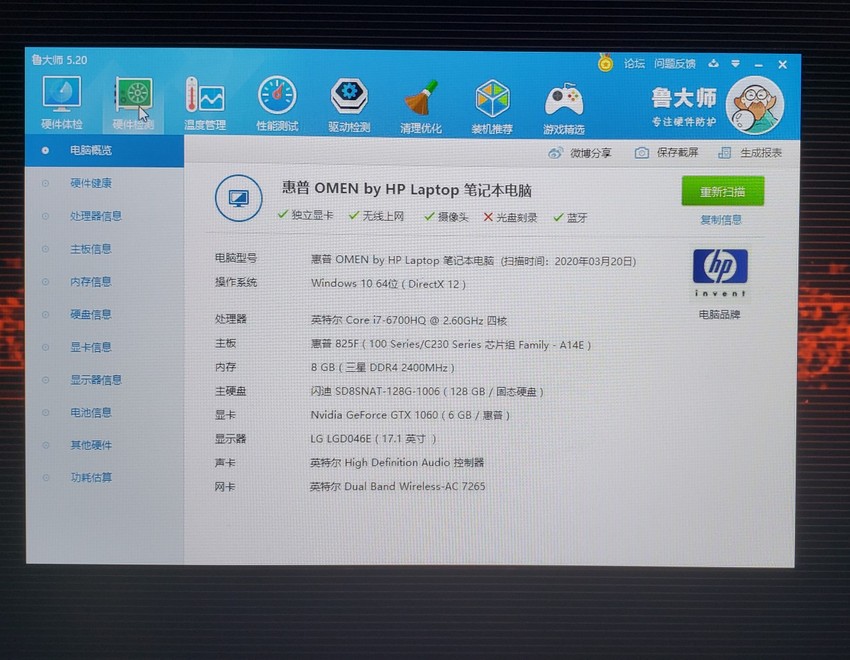Open the 论坛 forum link
The width and height of the screenshot is (850, 660).
pos(634,63)
